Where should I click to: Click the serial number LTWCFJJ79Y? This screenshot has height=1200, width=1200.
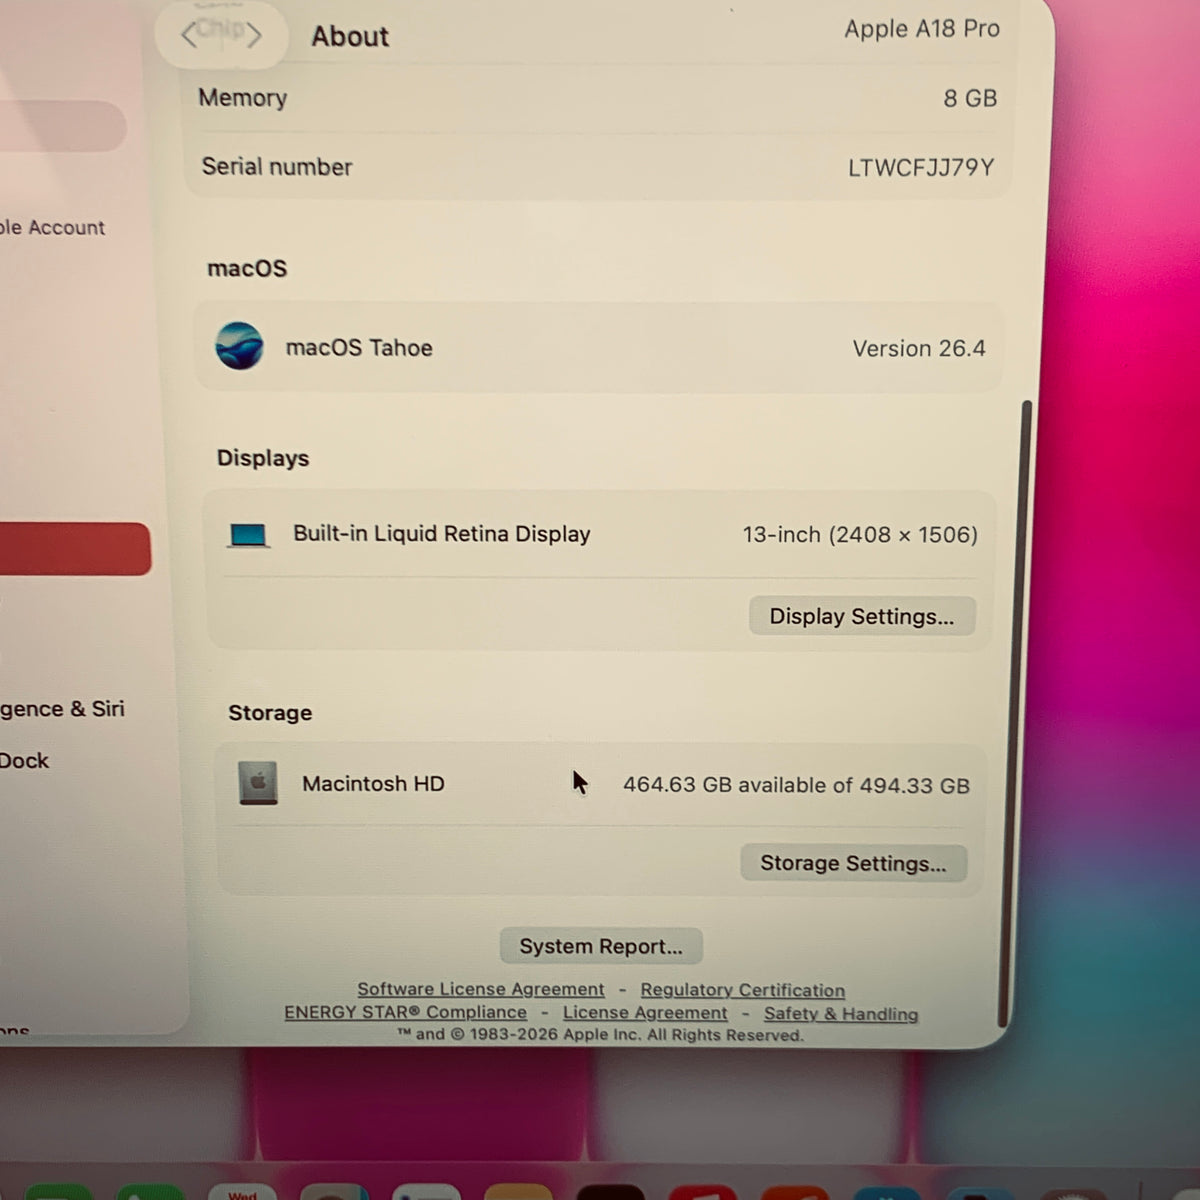tap(921, 167)
